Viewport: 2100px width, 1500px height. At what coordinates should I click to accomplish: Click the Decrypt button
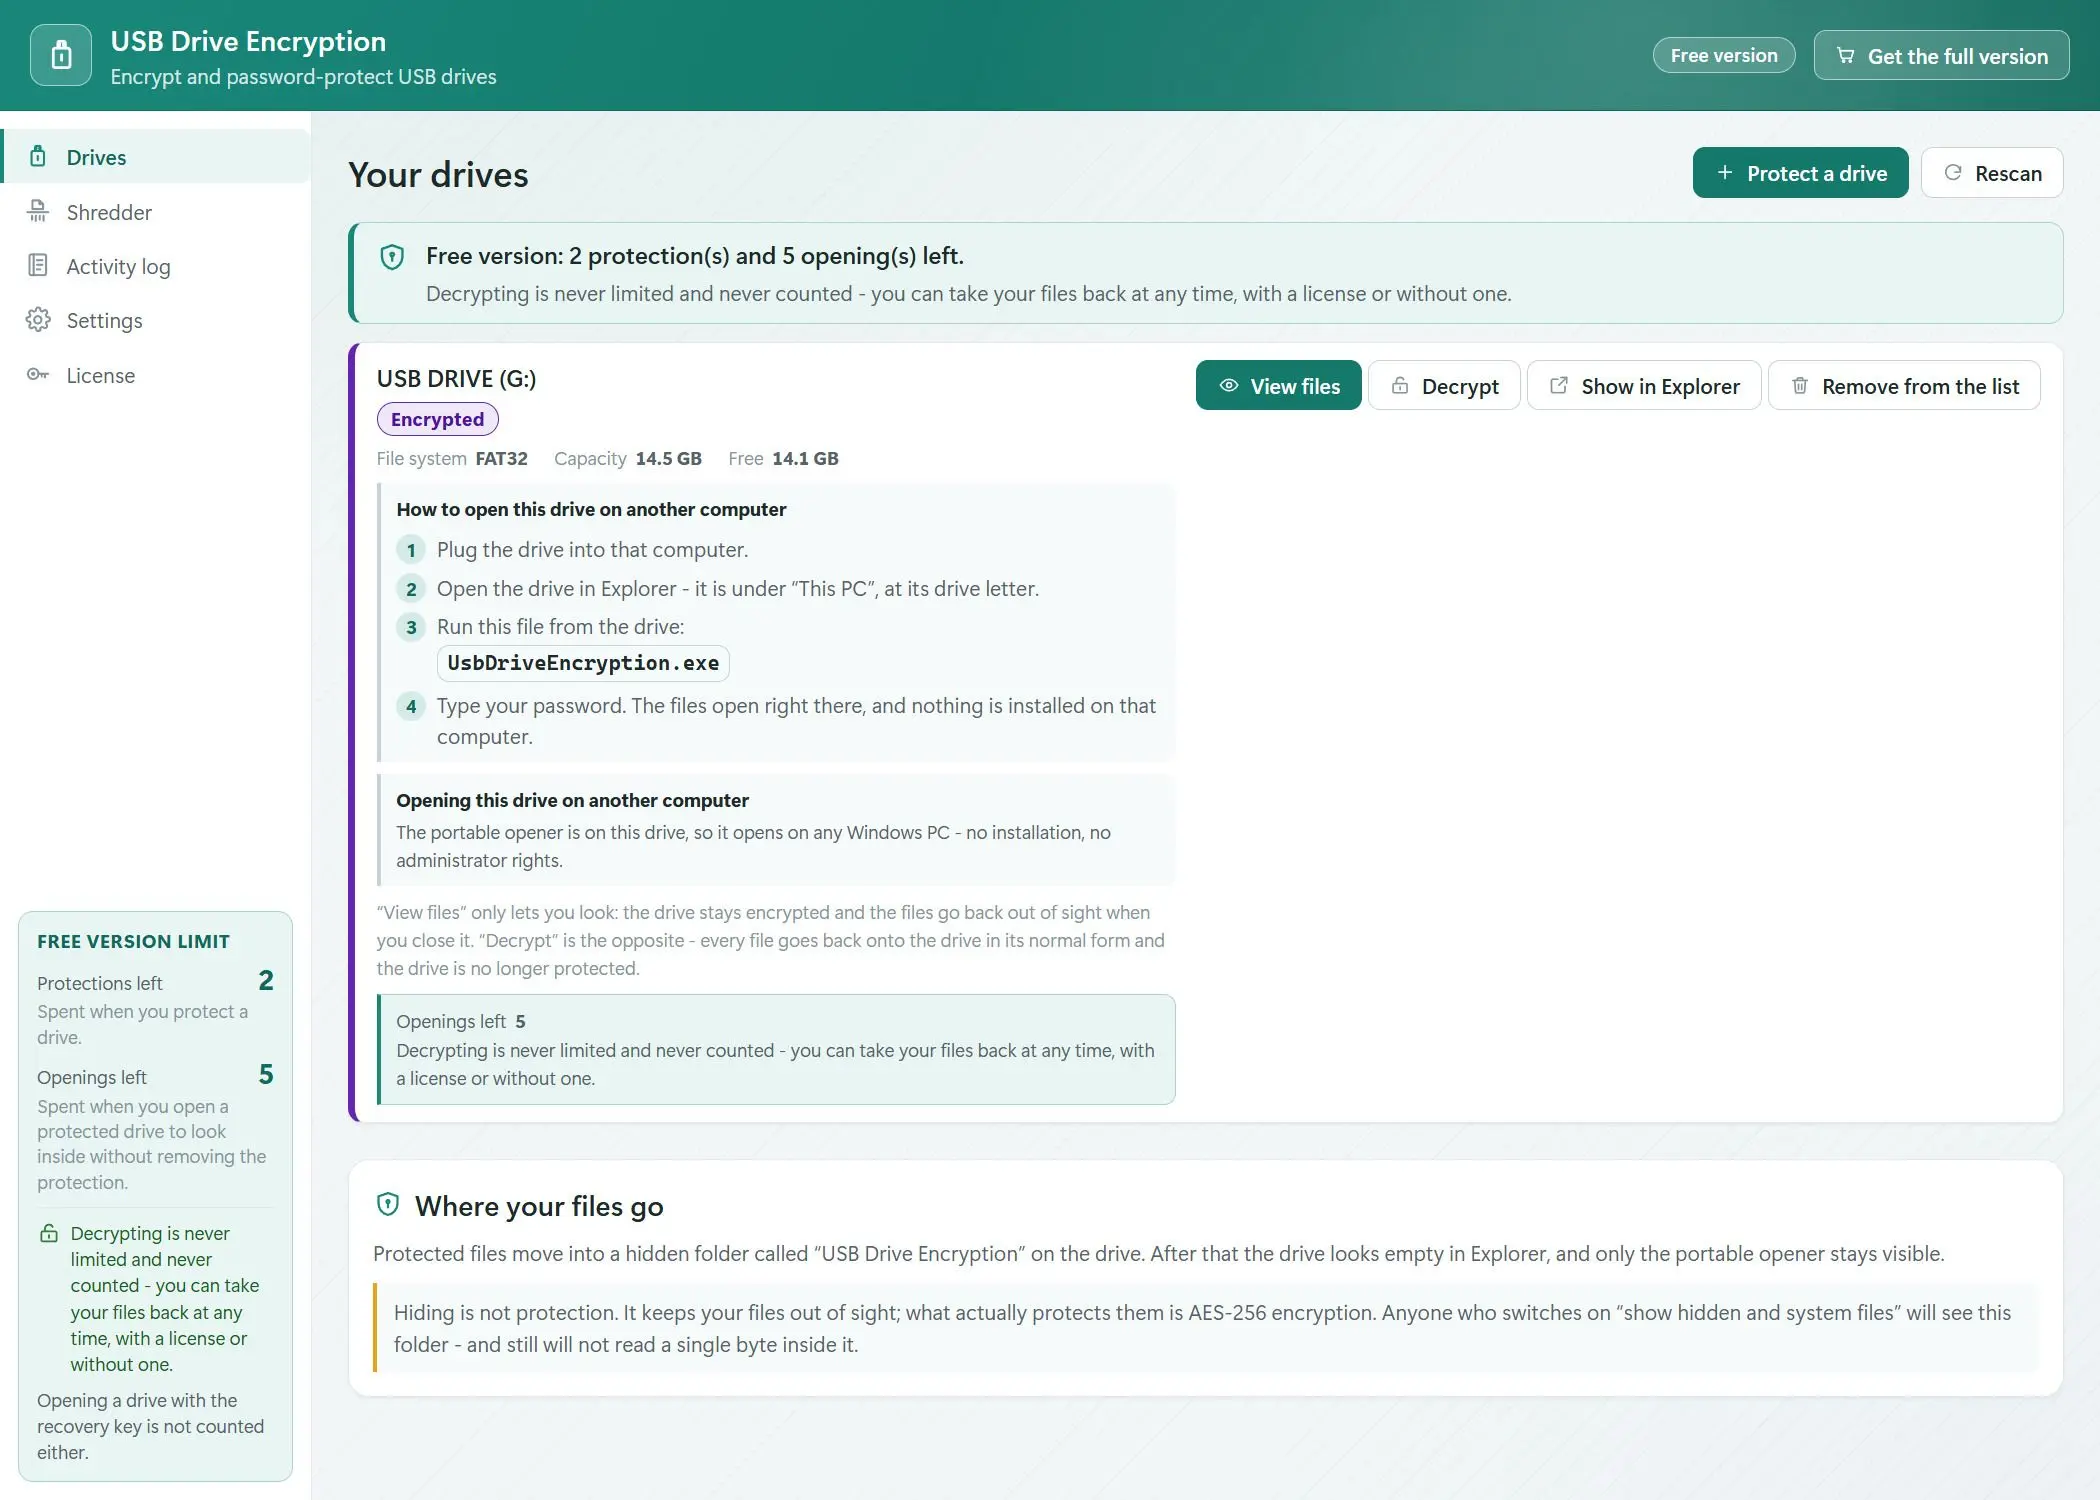pyautogui.click(x=1444, y=386)
